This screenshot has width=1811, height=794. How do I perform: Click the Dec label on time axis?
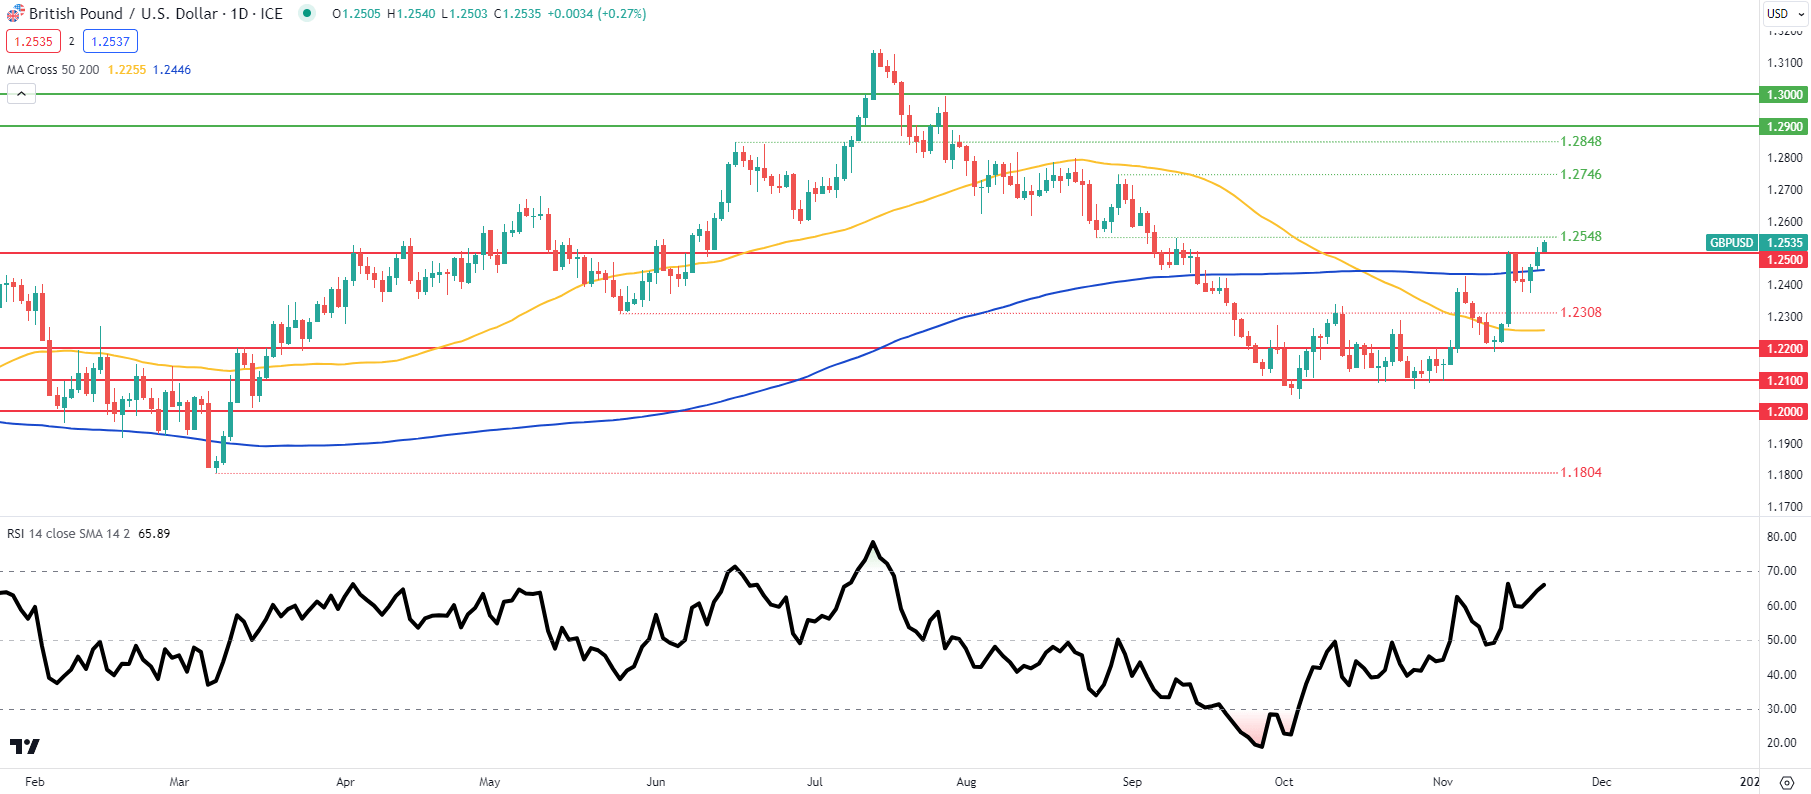(x=1602, y=782)
